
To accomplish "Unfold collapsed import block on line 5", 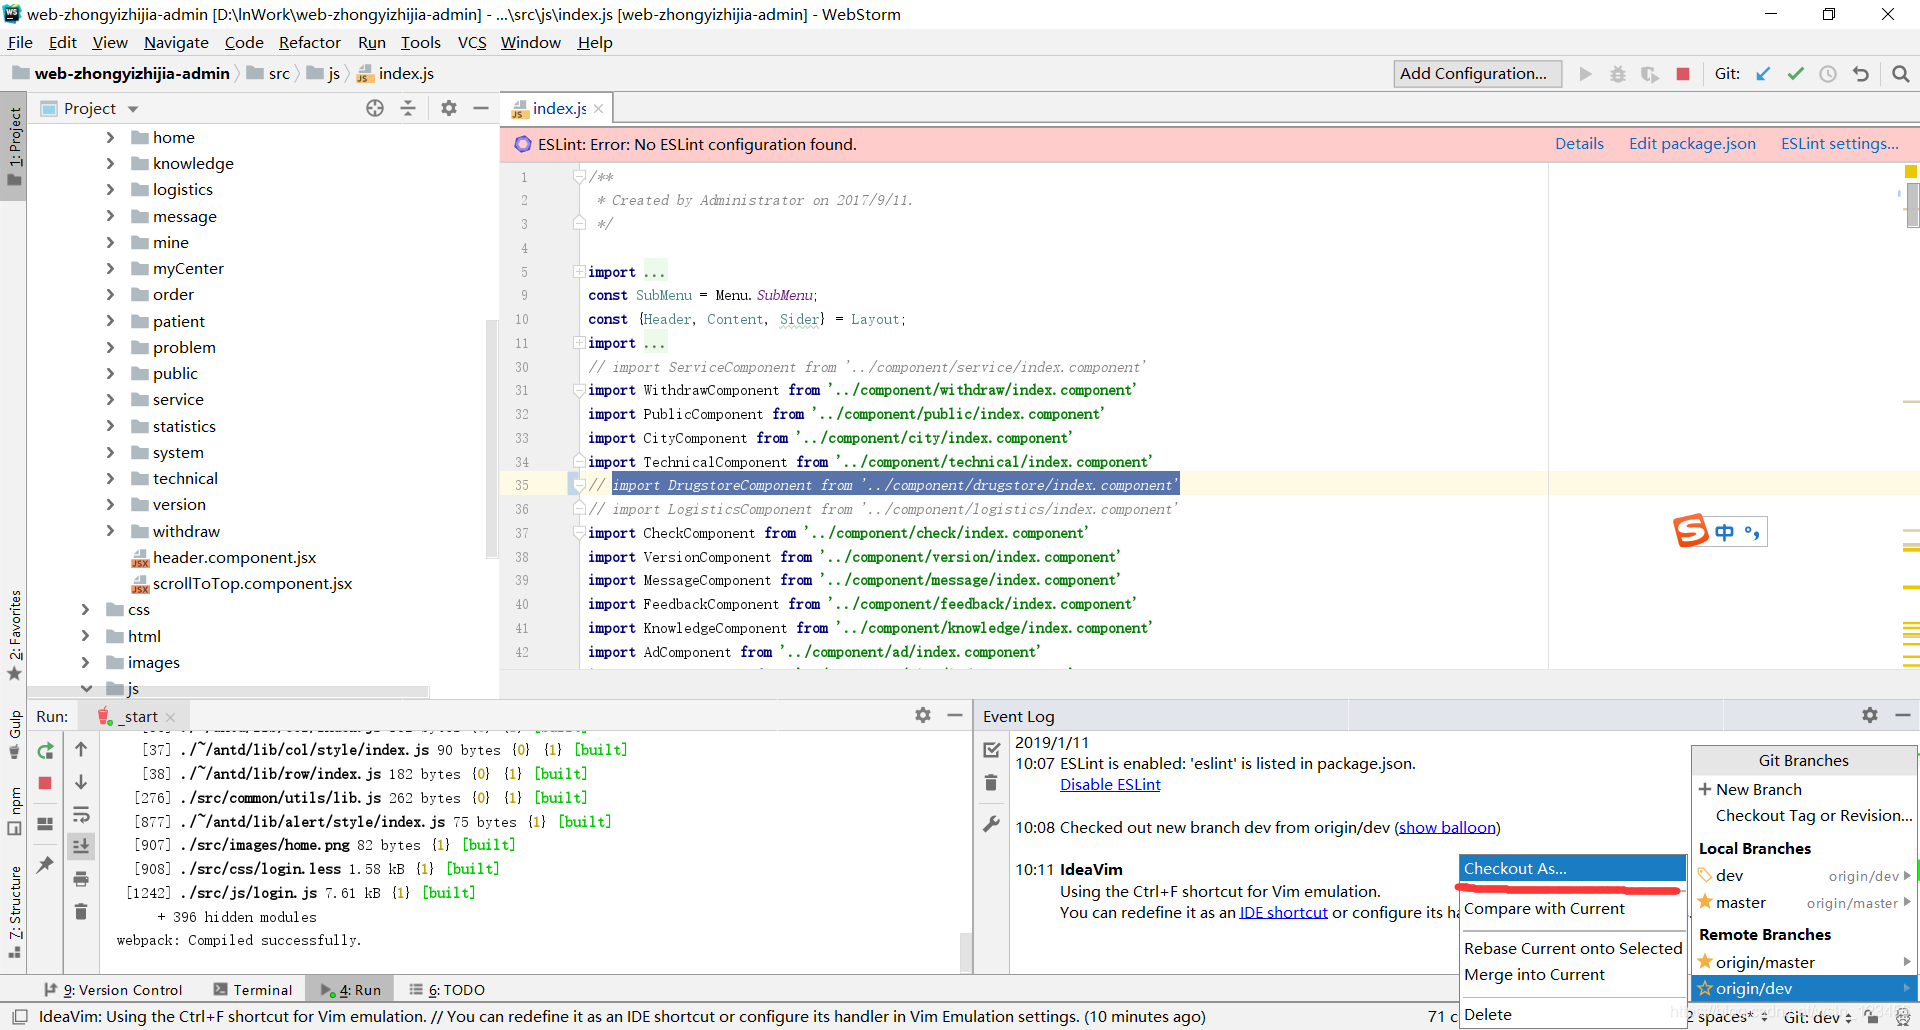I will click(x=579, y=272).
